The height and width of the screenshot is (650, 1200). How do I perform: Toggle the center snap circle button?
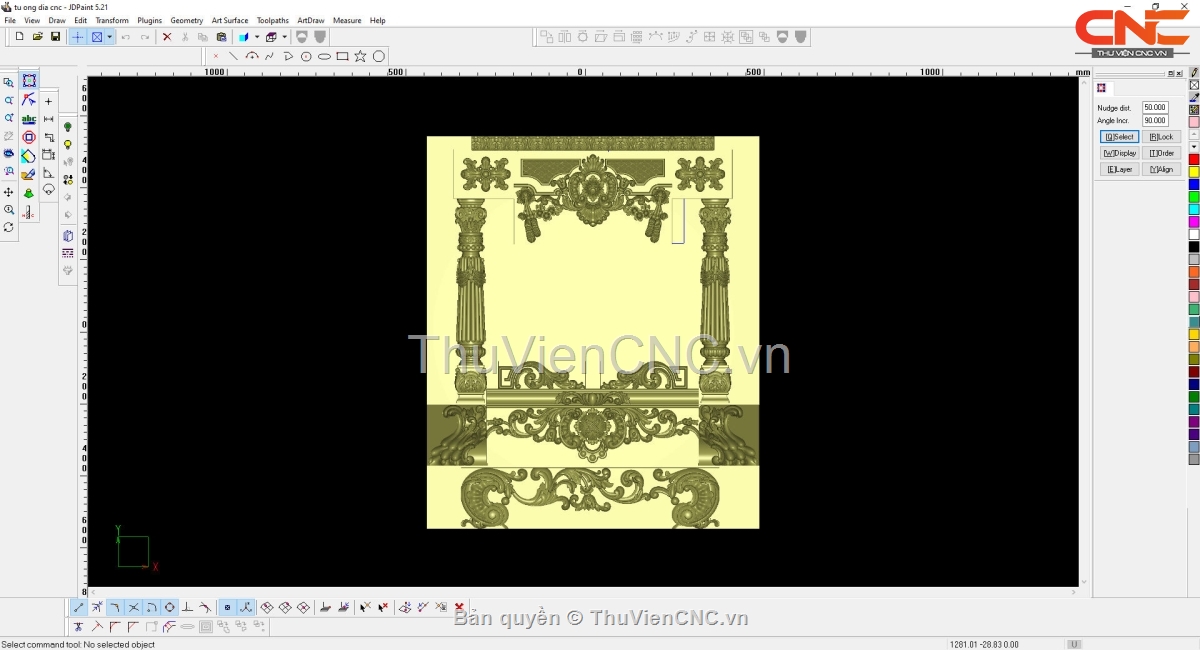click(x=169, y=607)
